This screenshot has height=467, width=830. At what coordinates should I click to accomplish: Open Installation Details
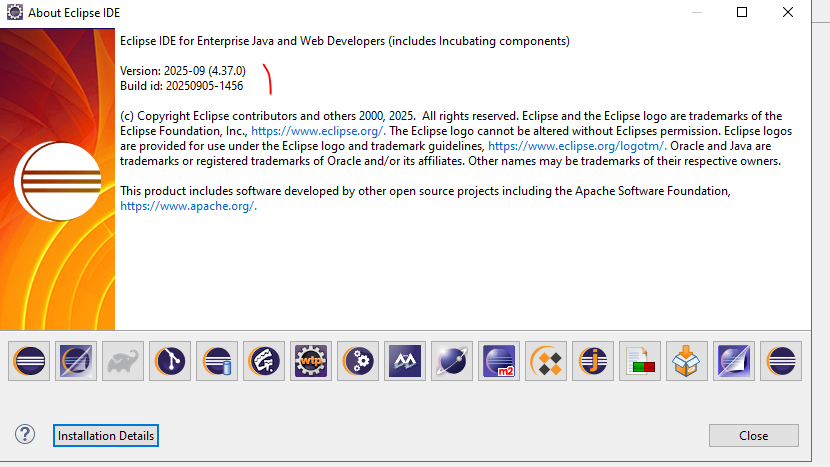106,435
